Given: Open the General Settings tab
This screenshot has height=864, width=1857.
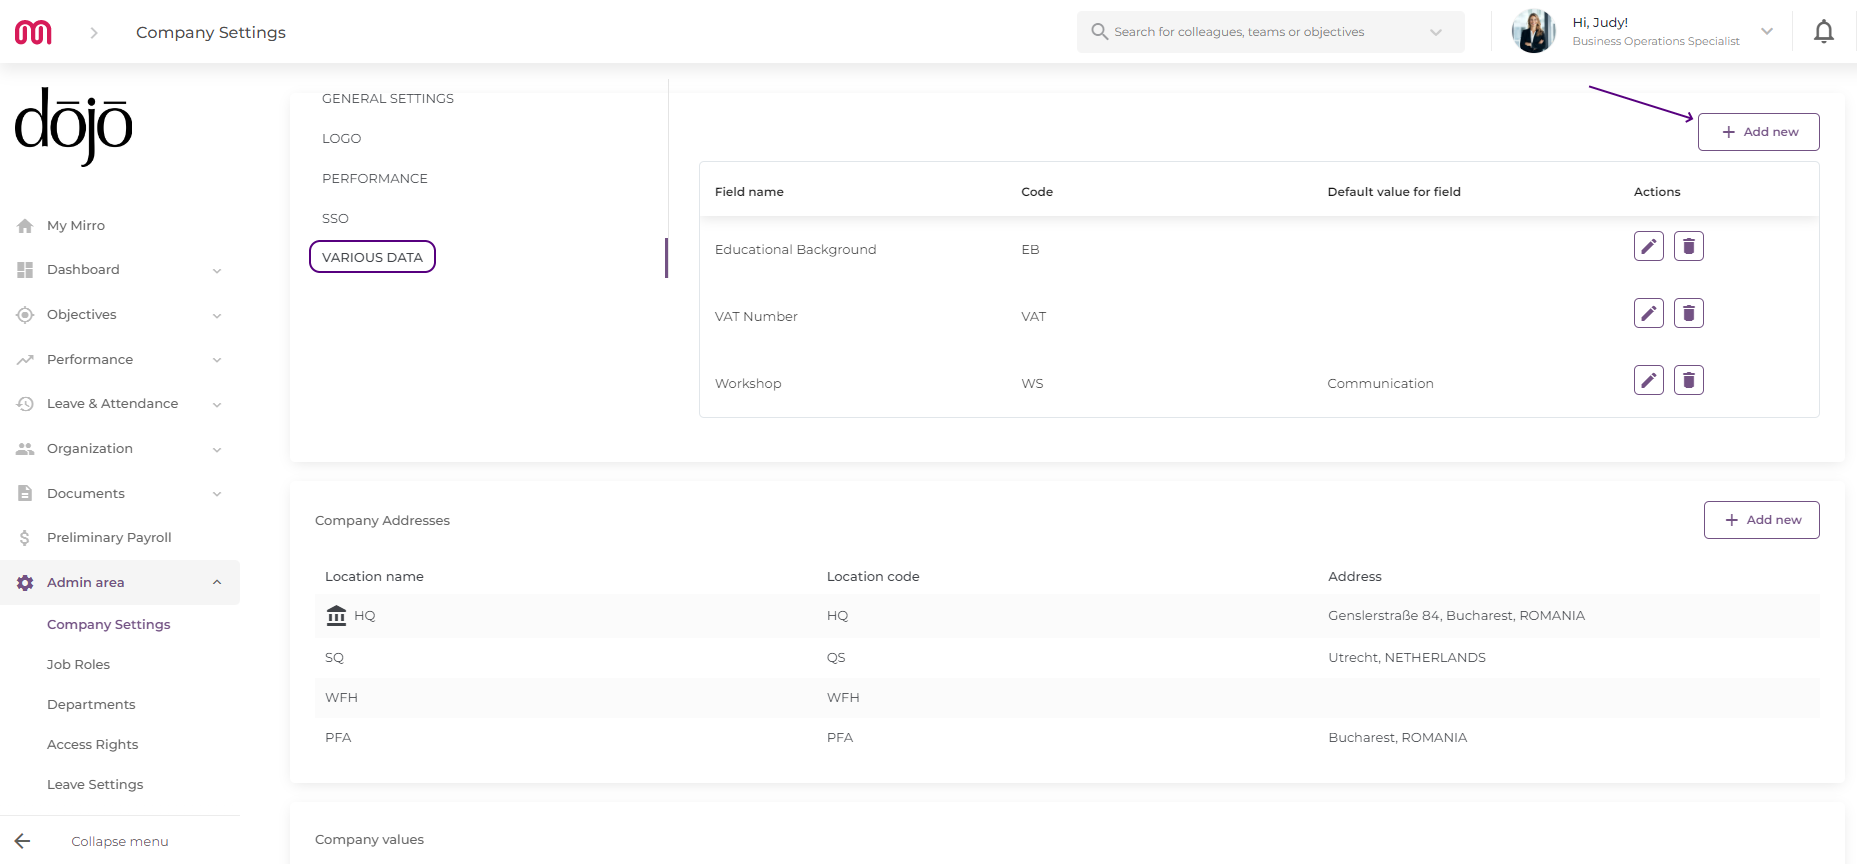Looking at the screenshot, I should point(388,98).
